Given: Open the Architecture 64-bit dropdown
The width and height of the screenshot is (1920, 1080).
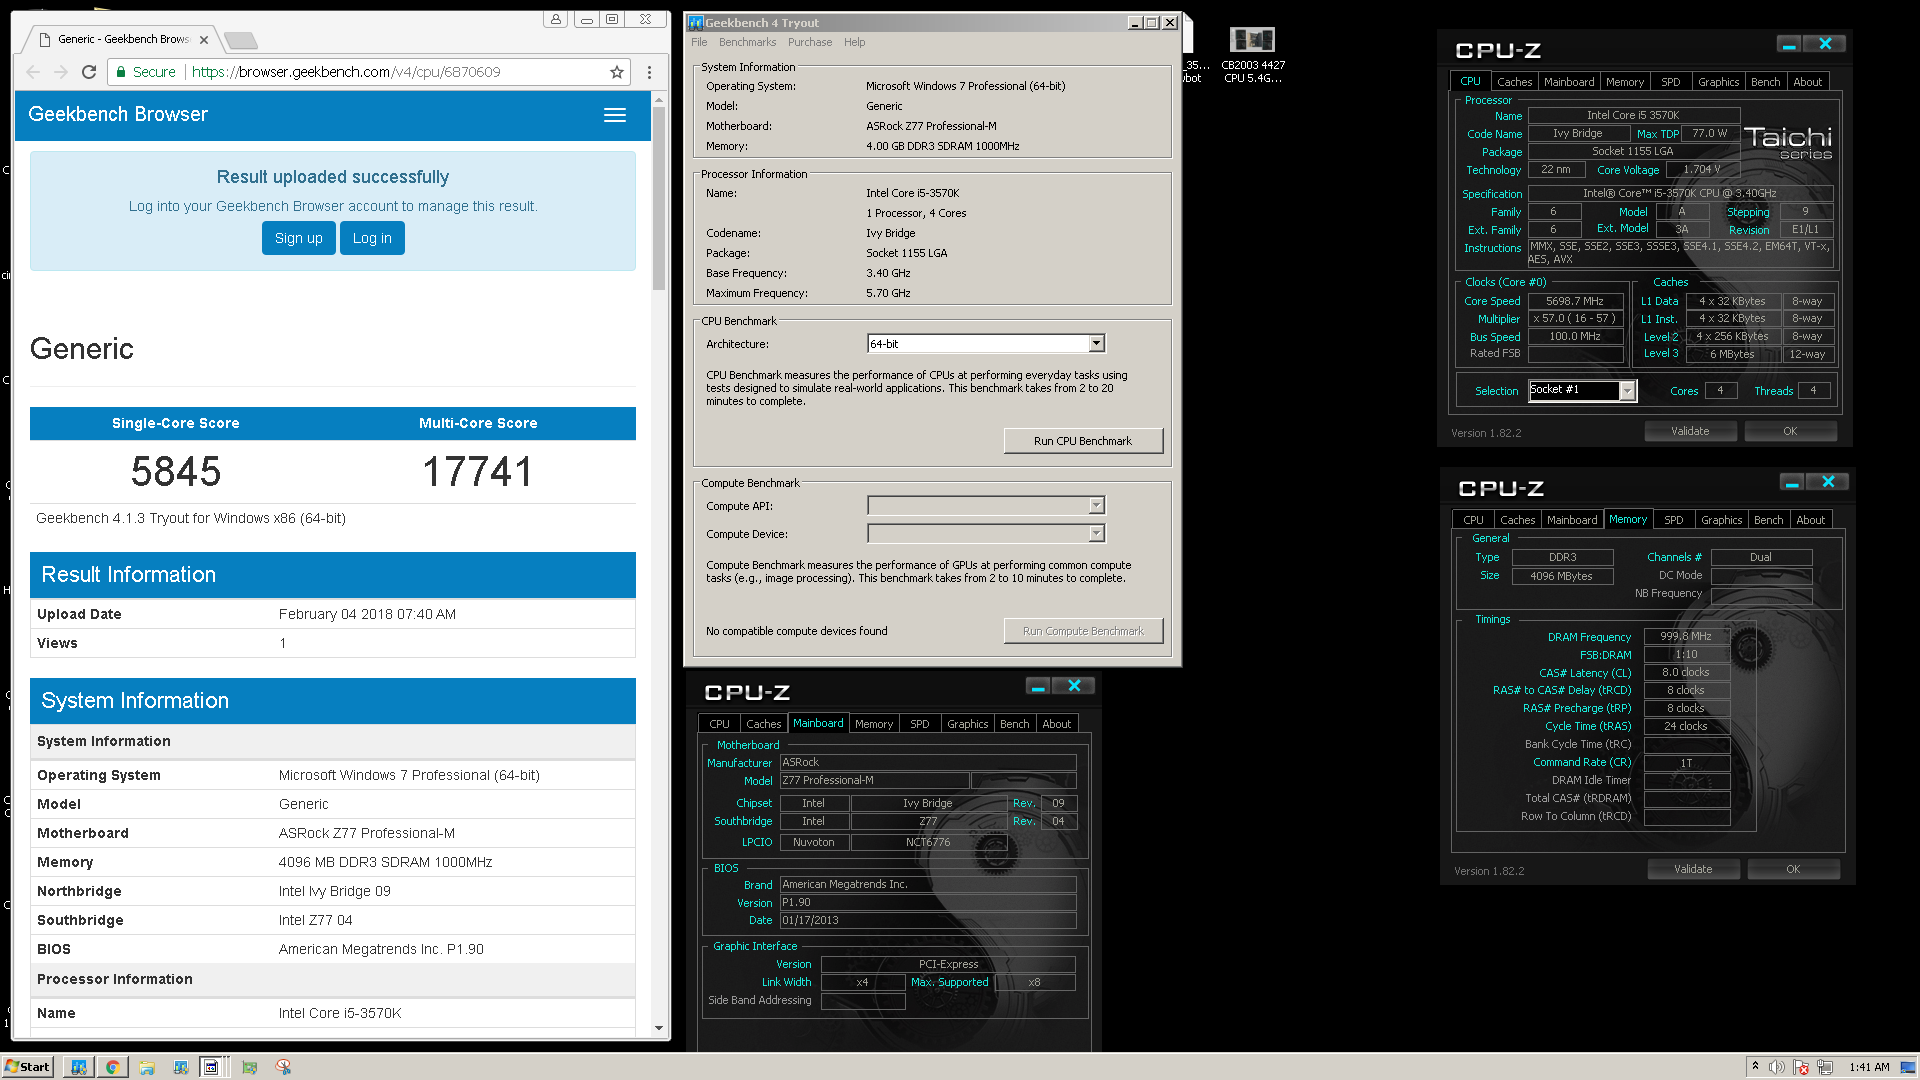Looking at the screenshot, I should pyautogui.click(x=1096, y=344).
